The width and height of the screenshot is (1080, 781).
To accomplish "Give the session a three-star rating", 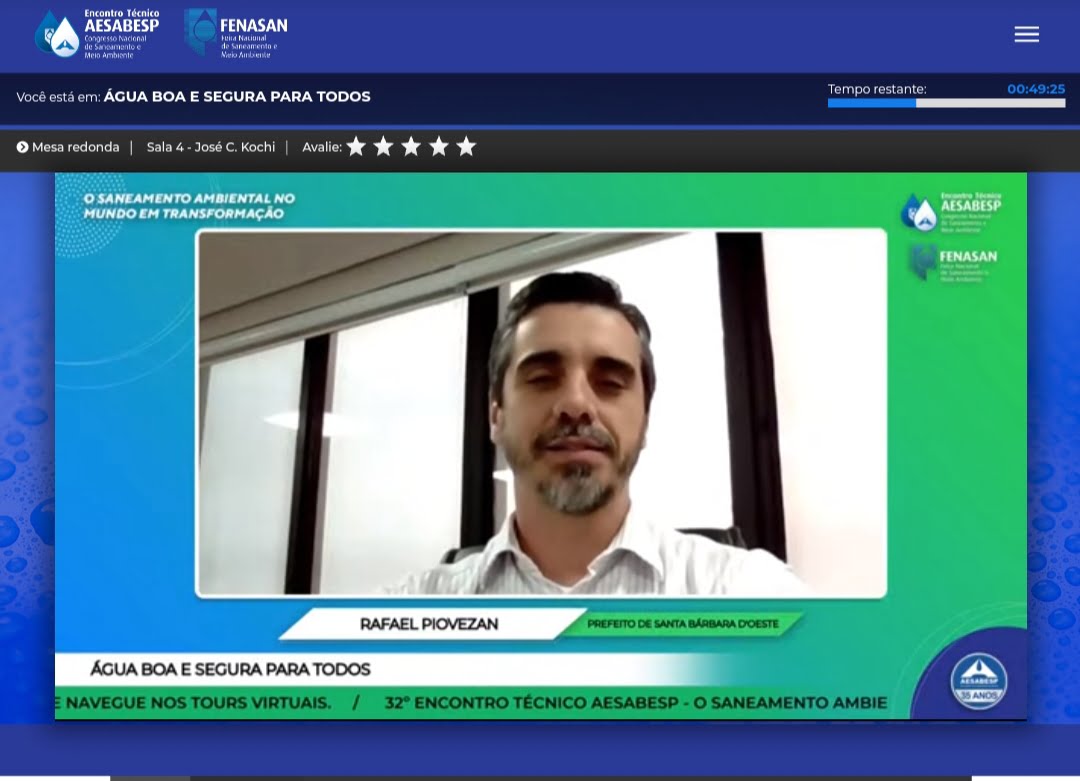I will 411,147.
